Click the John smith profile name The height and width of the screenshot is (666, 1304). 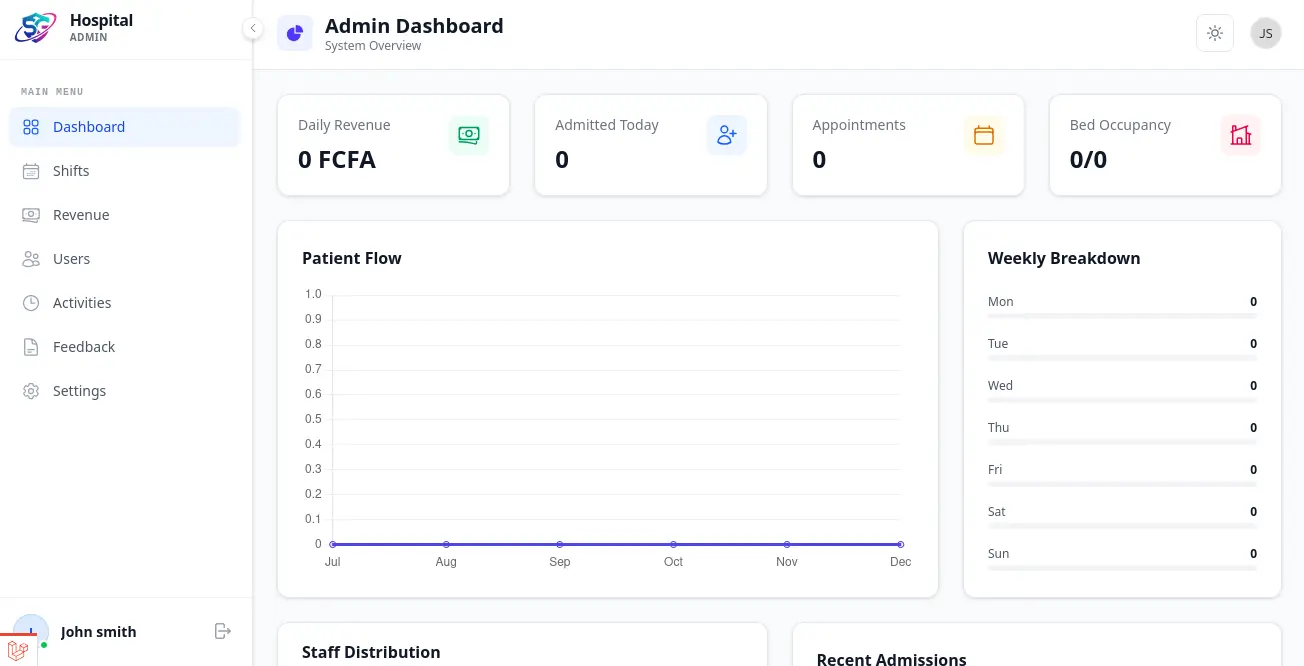point(98,632)
